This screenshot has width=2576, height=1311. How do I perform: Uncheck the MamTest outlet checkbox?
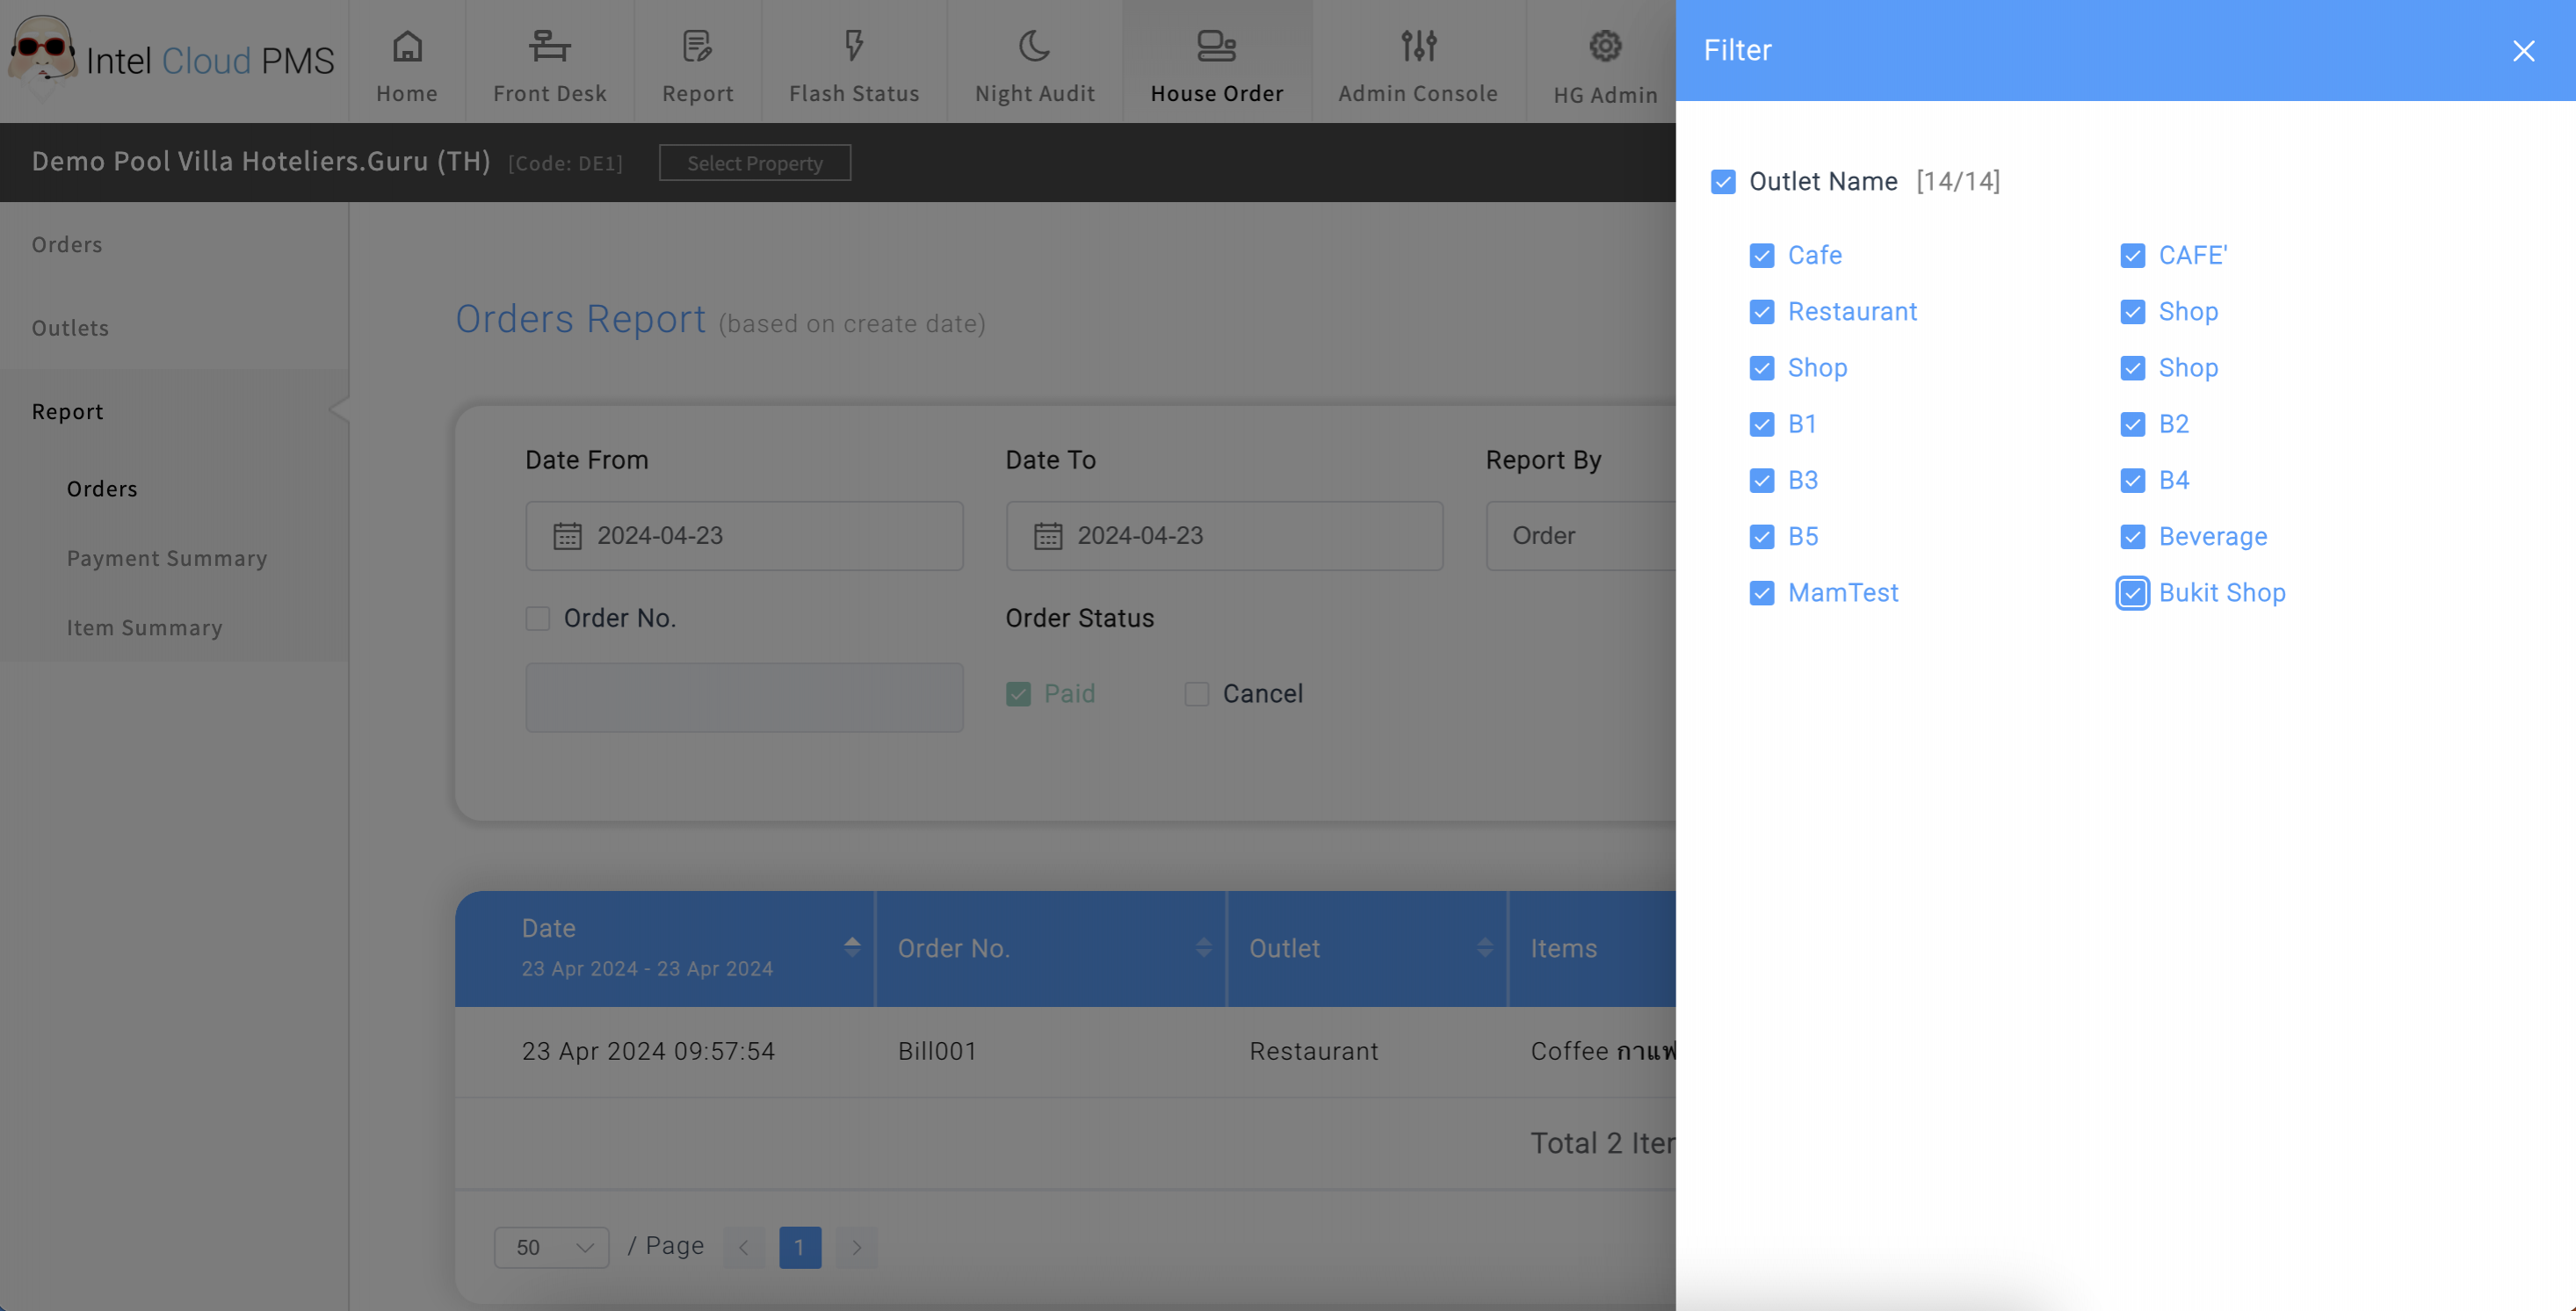click(1762, 593)
